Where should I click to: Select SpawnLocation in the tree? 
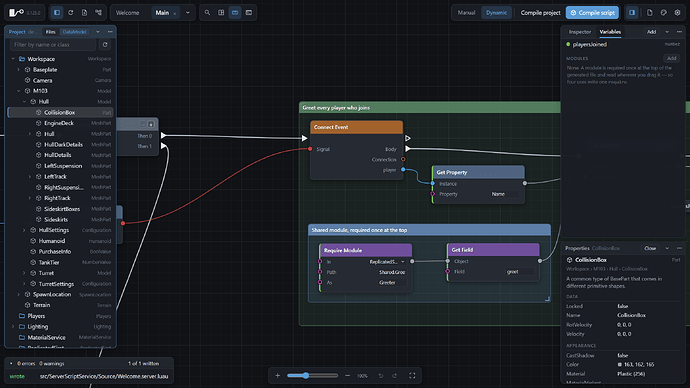(60, 294)
